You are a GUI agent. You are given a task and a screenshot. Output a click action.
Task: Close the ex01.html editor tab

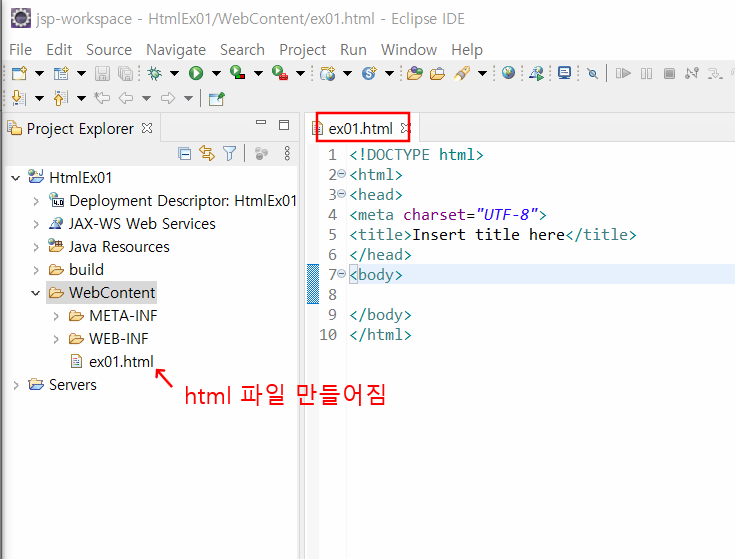(405, 128)
